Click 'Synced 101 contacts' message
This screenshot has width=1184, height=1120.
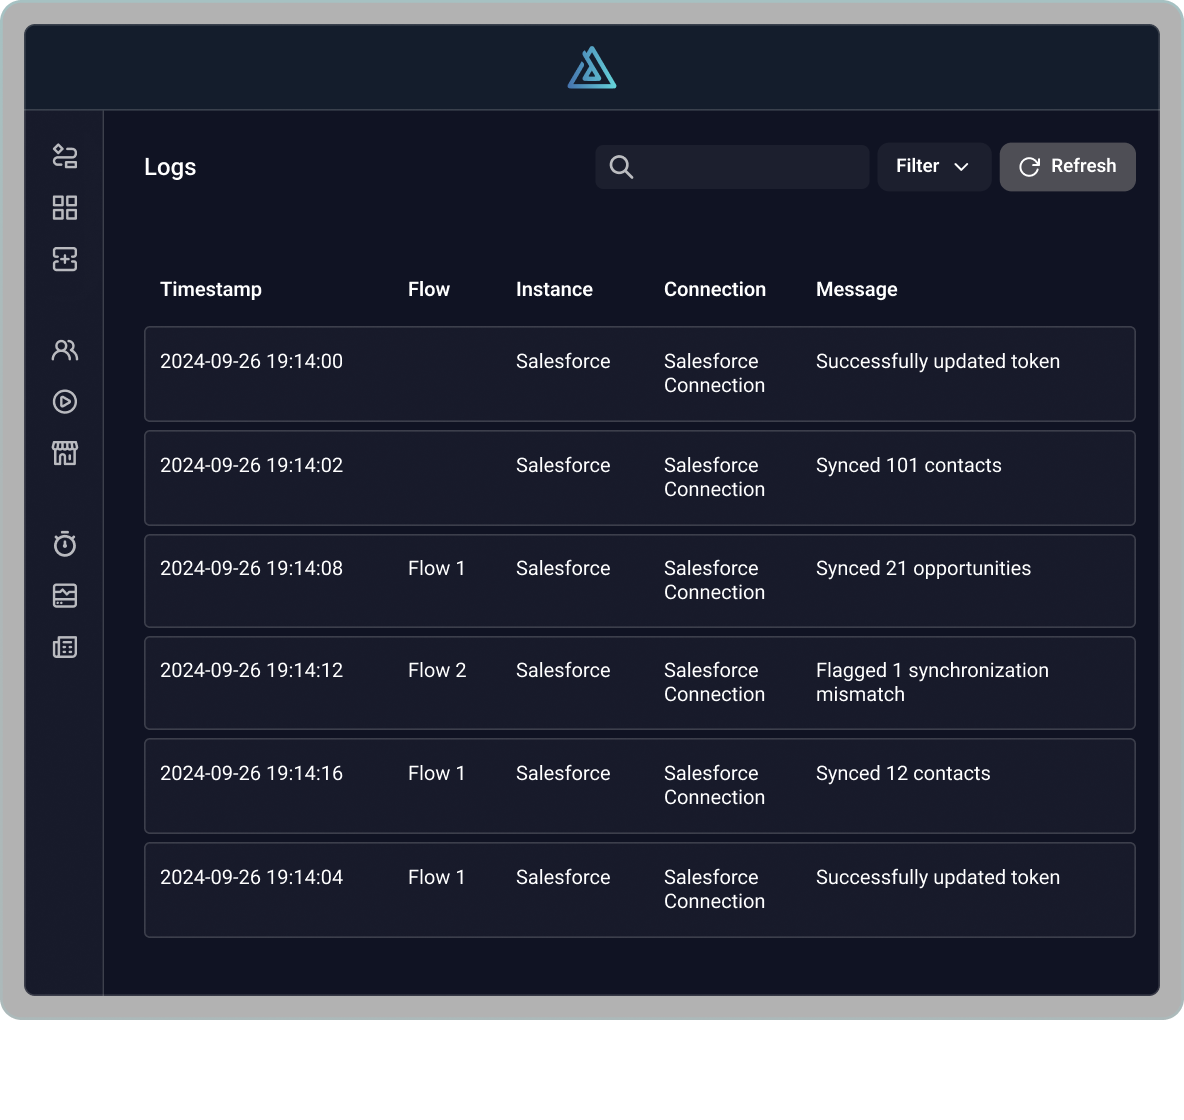pos(908,465)
